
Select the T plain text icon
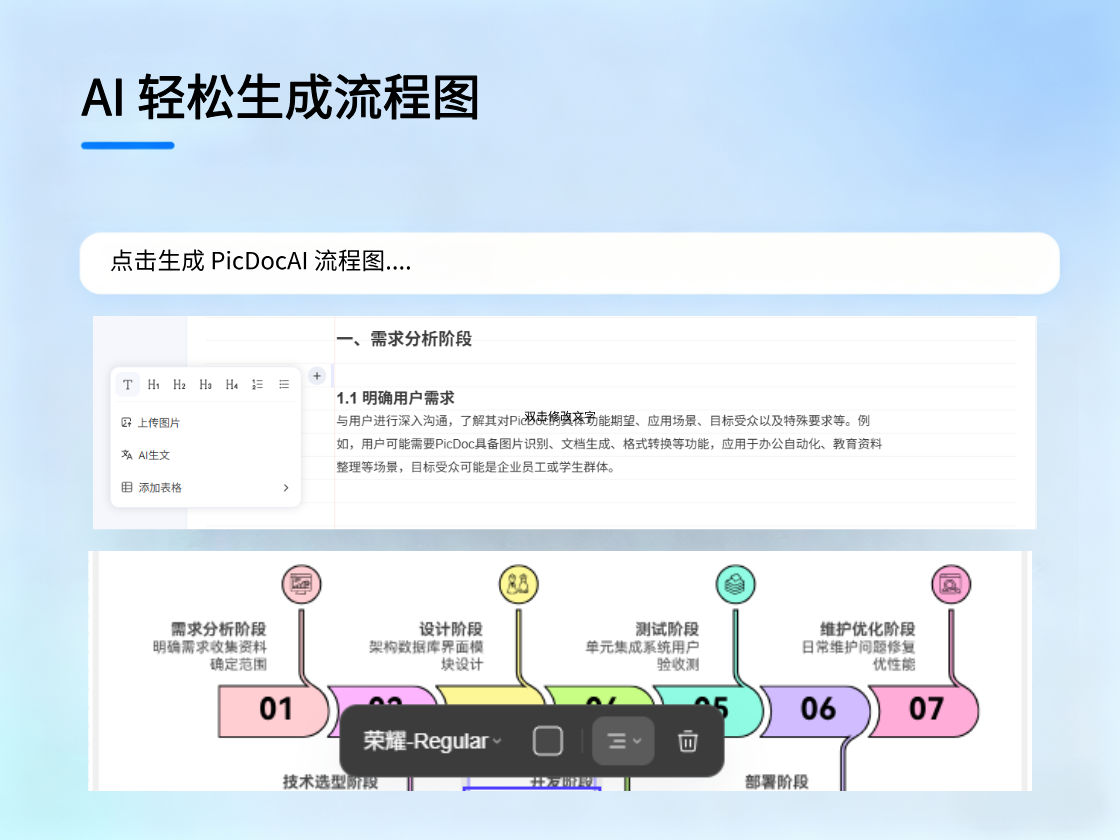[128, 384]
